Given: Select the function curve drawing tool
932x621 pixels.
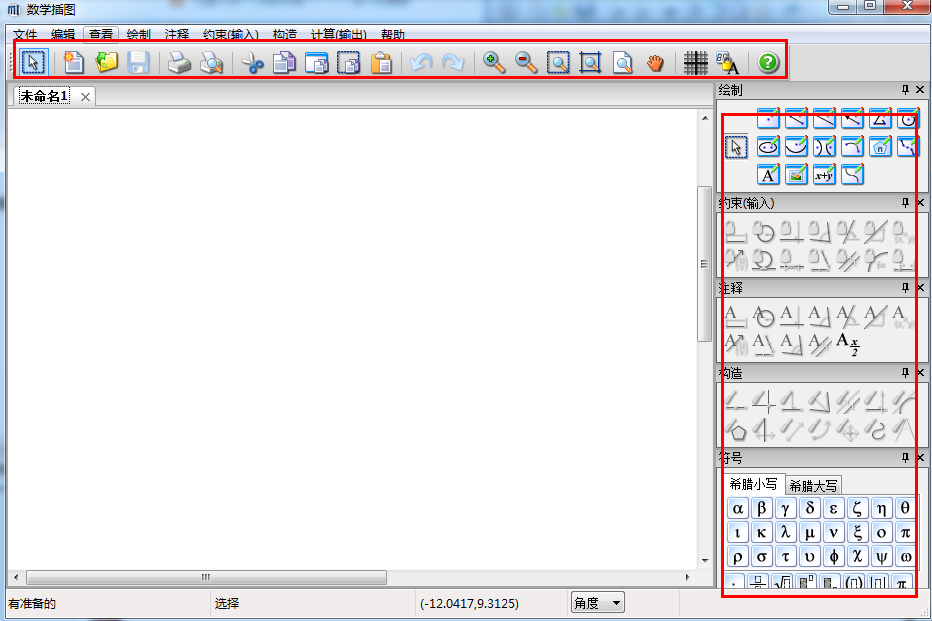Looking at the screenshot, I should point(852,175).
